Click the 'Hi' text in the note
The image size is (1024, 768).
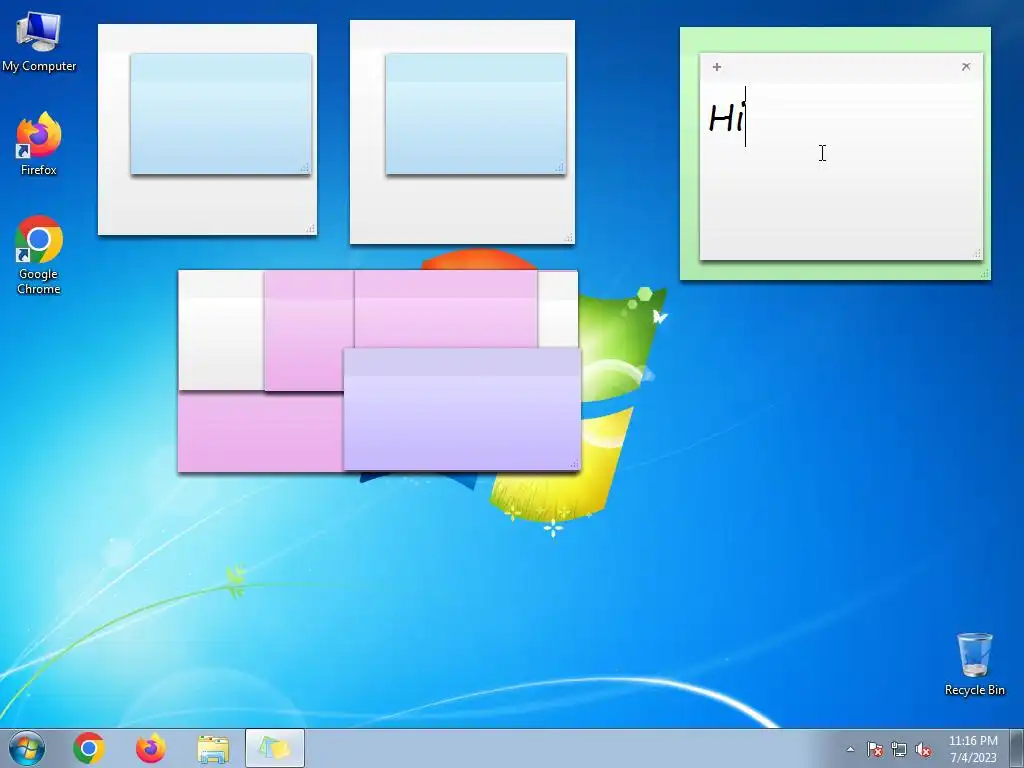[x=726, y=119]
